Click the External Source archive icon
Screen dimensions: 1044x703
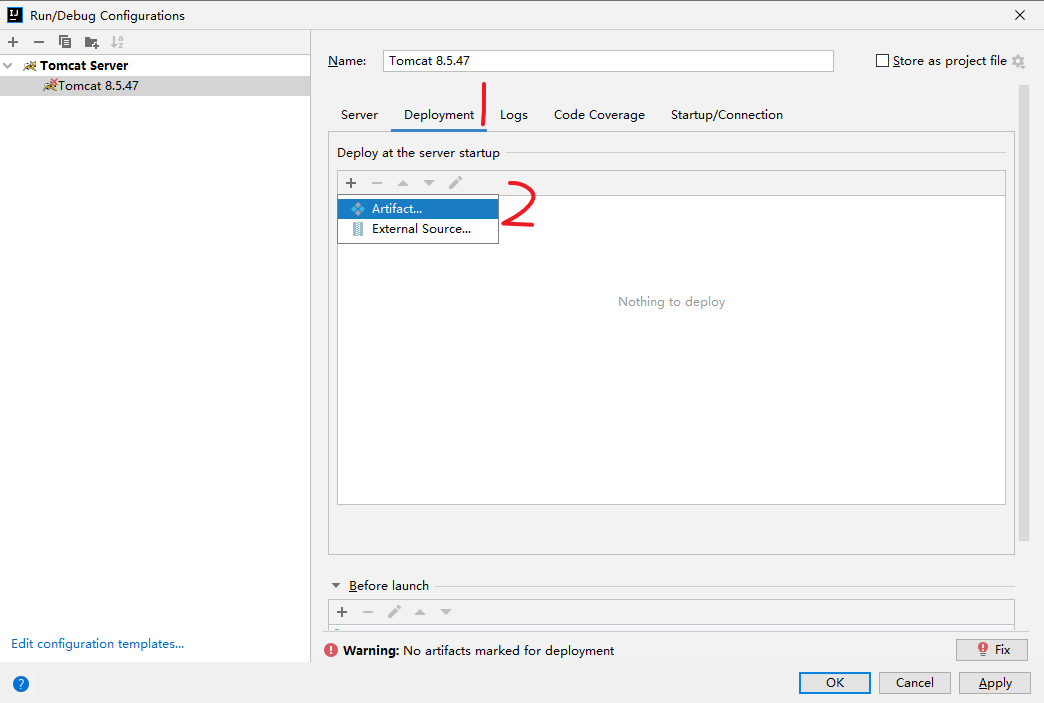point(358,229)
